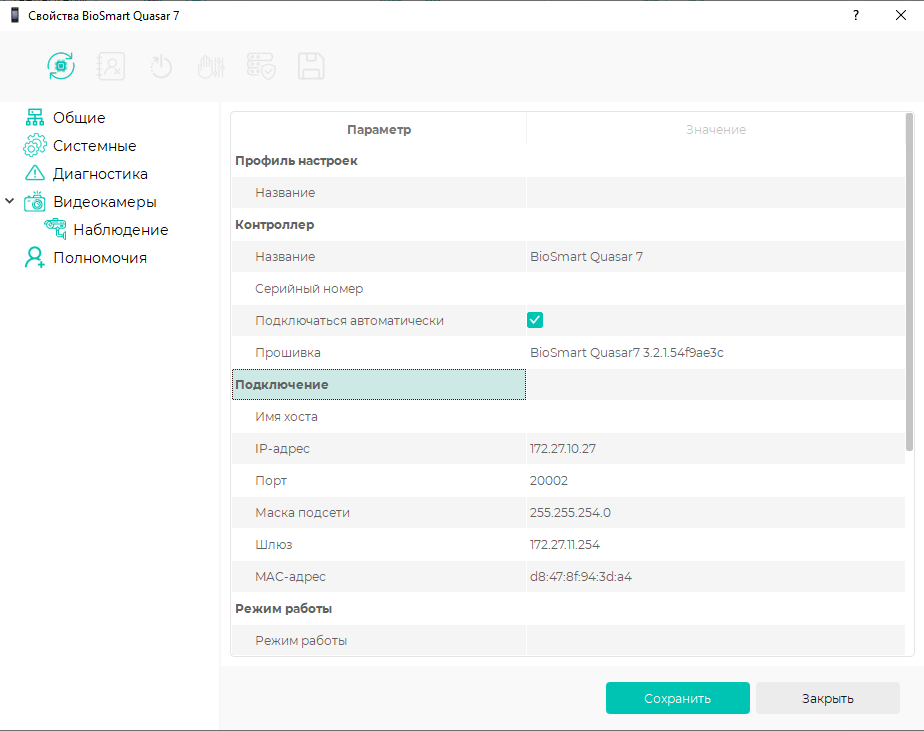Click the Значение column header
Image resolution: width=924 pixels, height=731 pixels.
click(715, 129)
